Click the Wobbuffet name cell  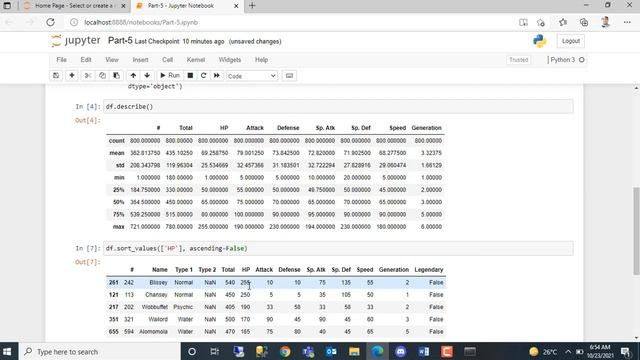tap(155, 307)
